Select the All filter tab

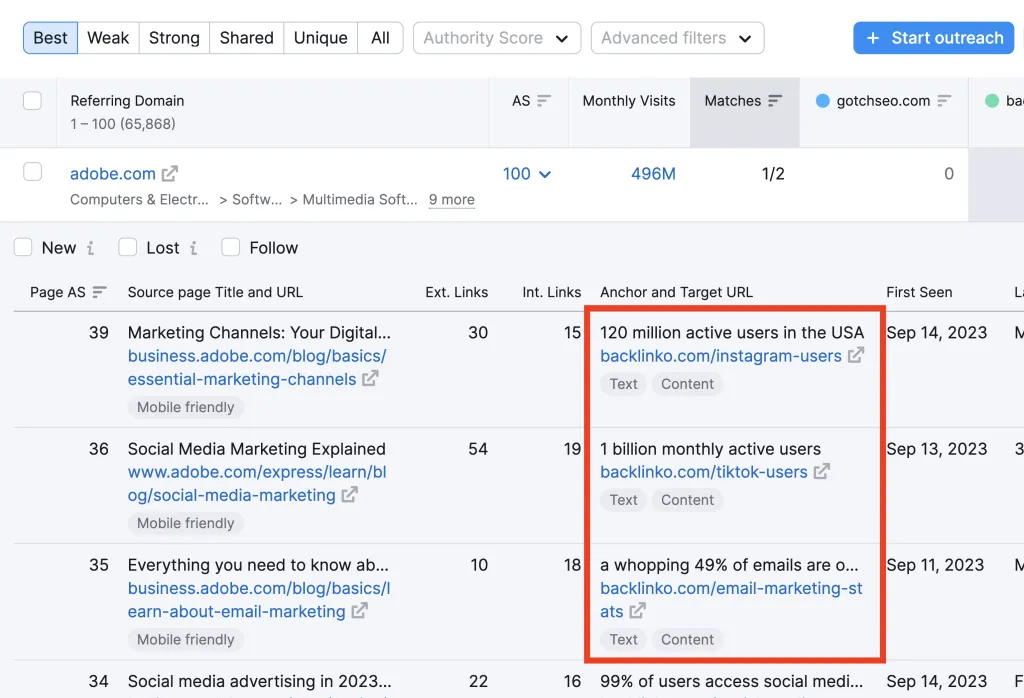[380, 38]
